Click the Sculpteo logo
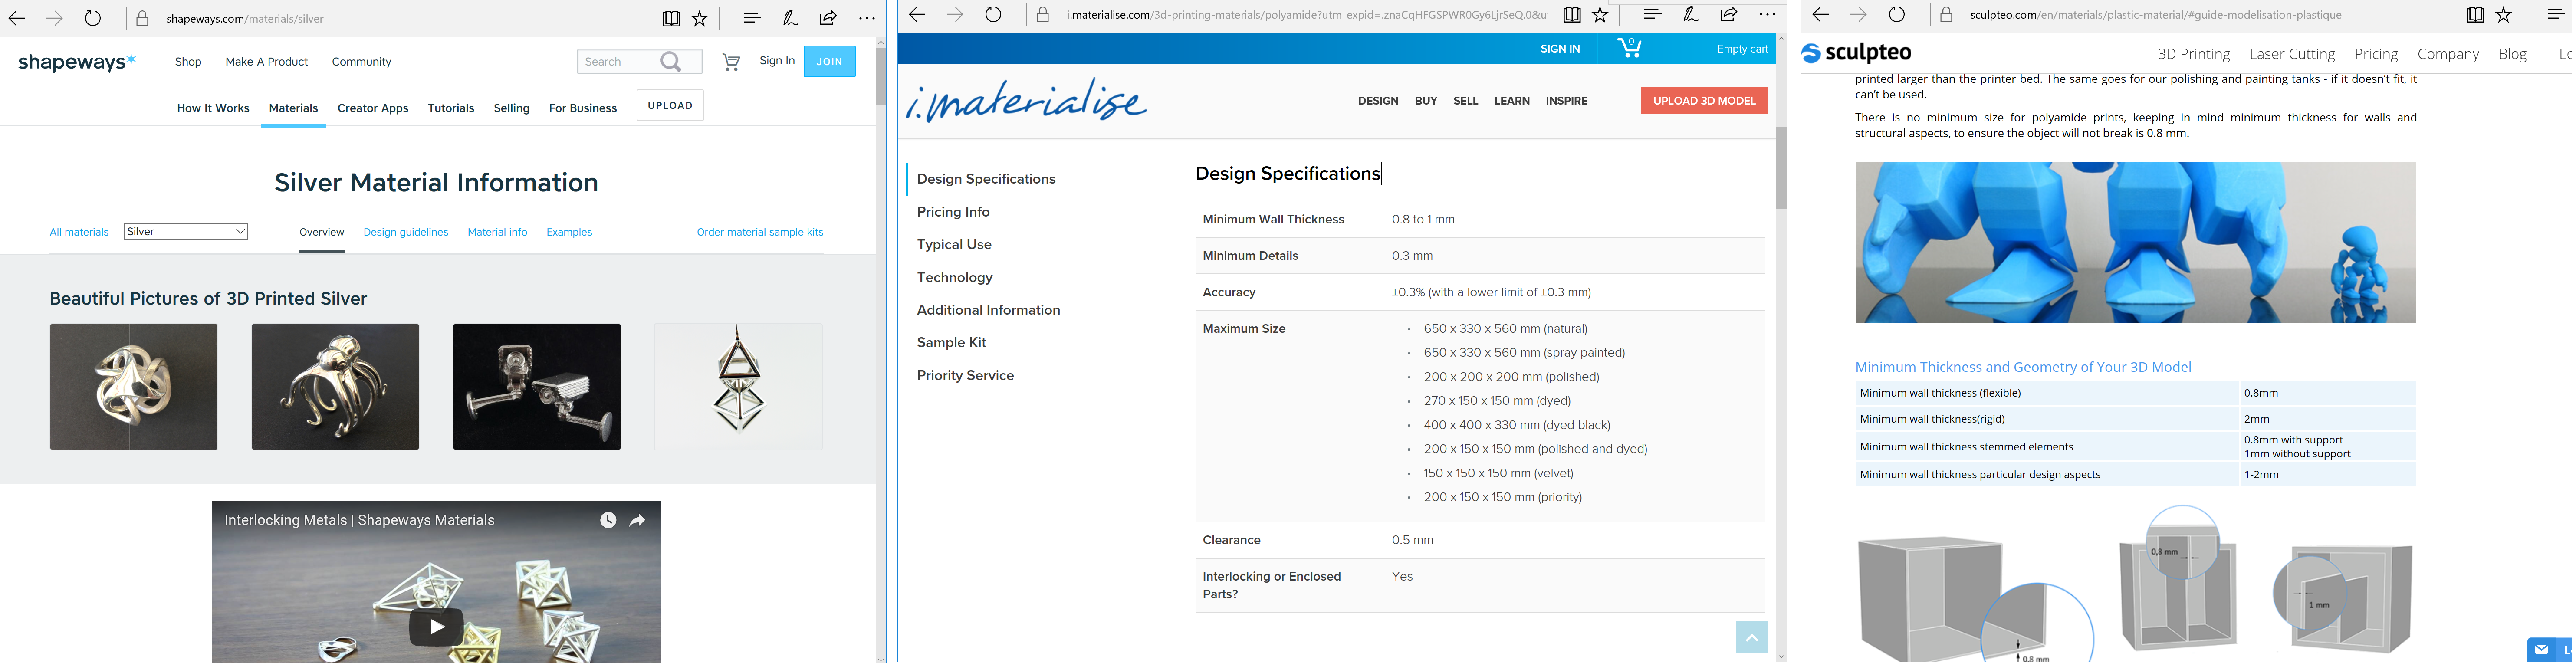The width and height of the screenshot is (2576, 663). coord(1857,53)
